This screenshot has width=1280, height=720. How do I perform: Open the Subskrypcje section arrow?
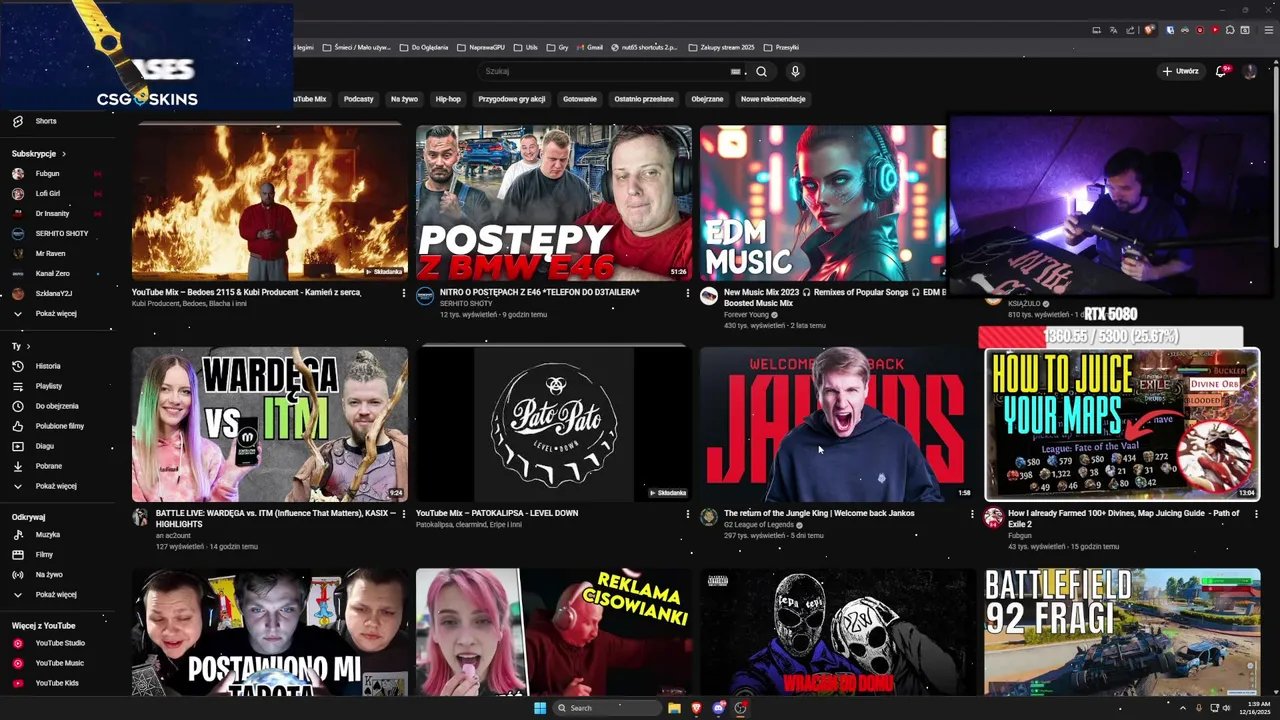63,154
